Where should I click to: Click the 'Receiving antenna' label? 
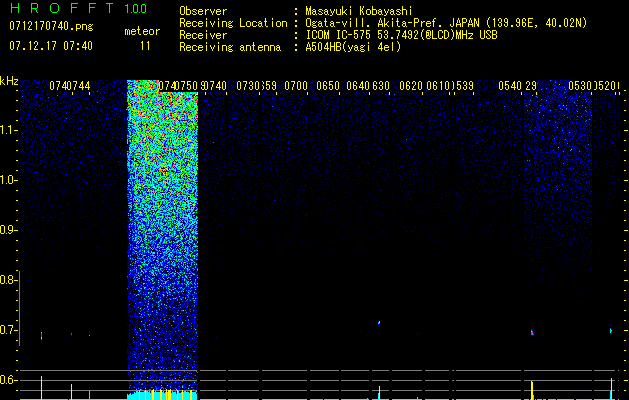pos(230,47)
